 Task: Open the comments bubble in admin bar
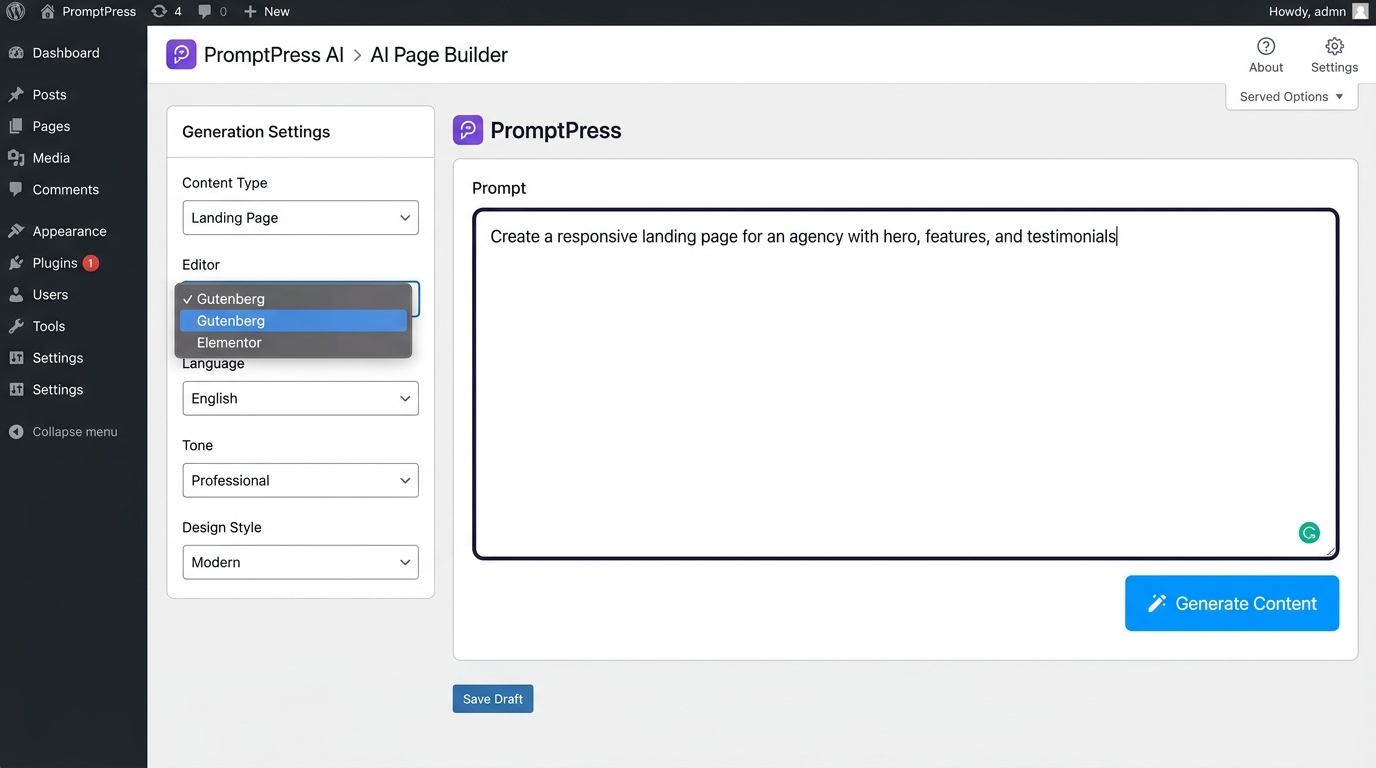pyautogui.click(x=205, y=12)
